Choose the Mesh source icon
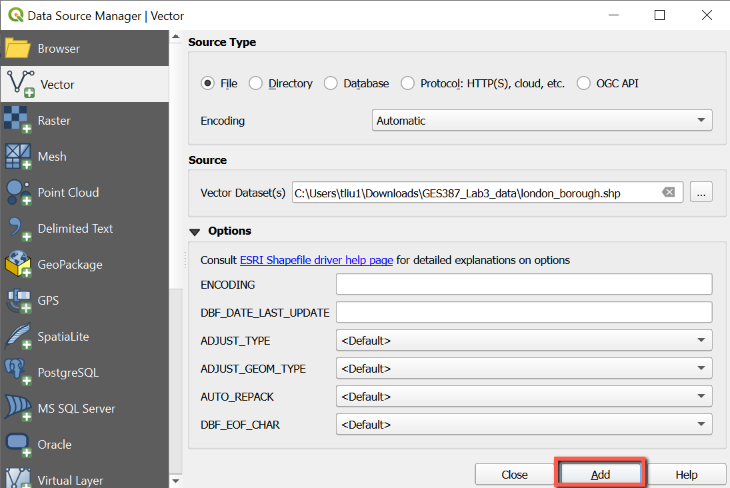This screenshot has height=488, width=730. [x=18, y=156]
